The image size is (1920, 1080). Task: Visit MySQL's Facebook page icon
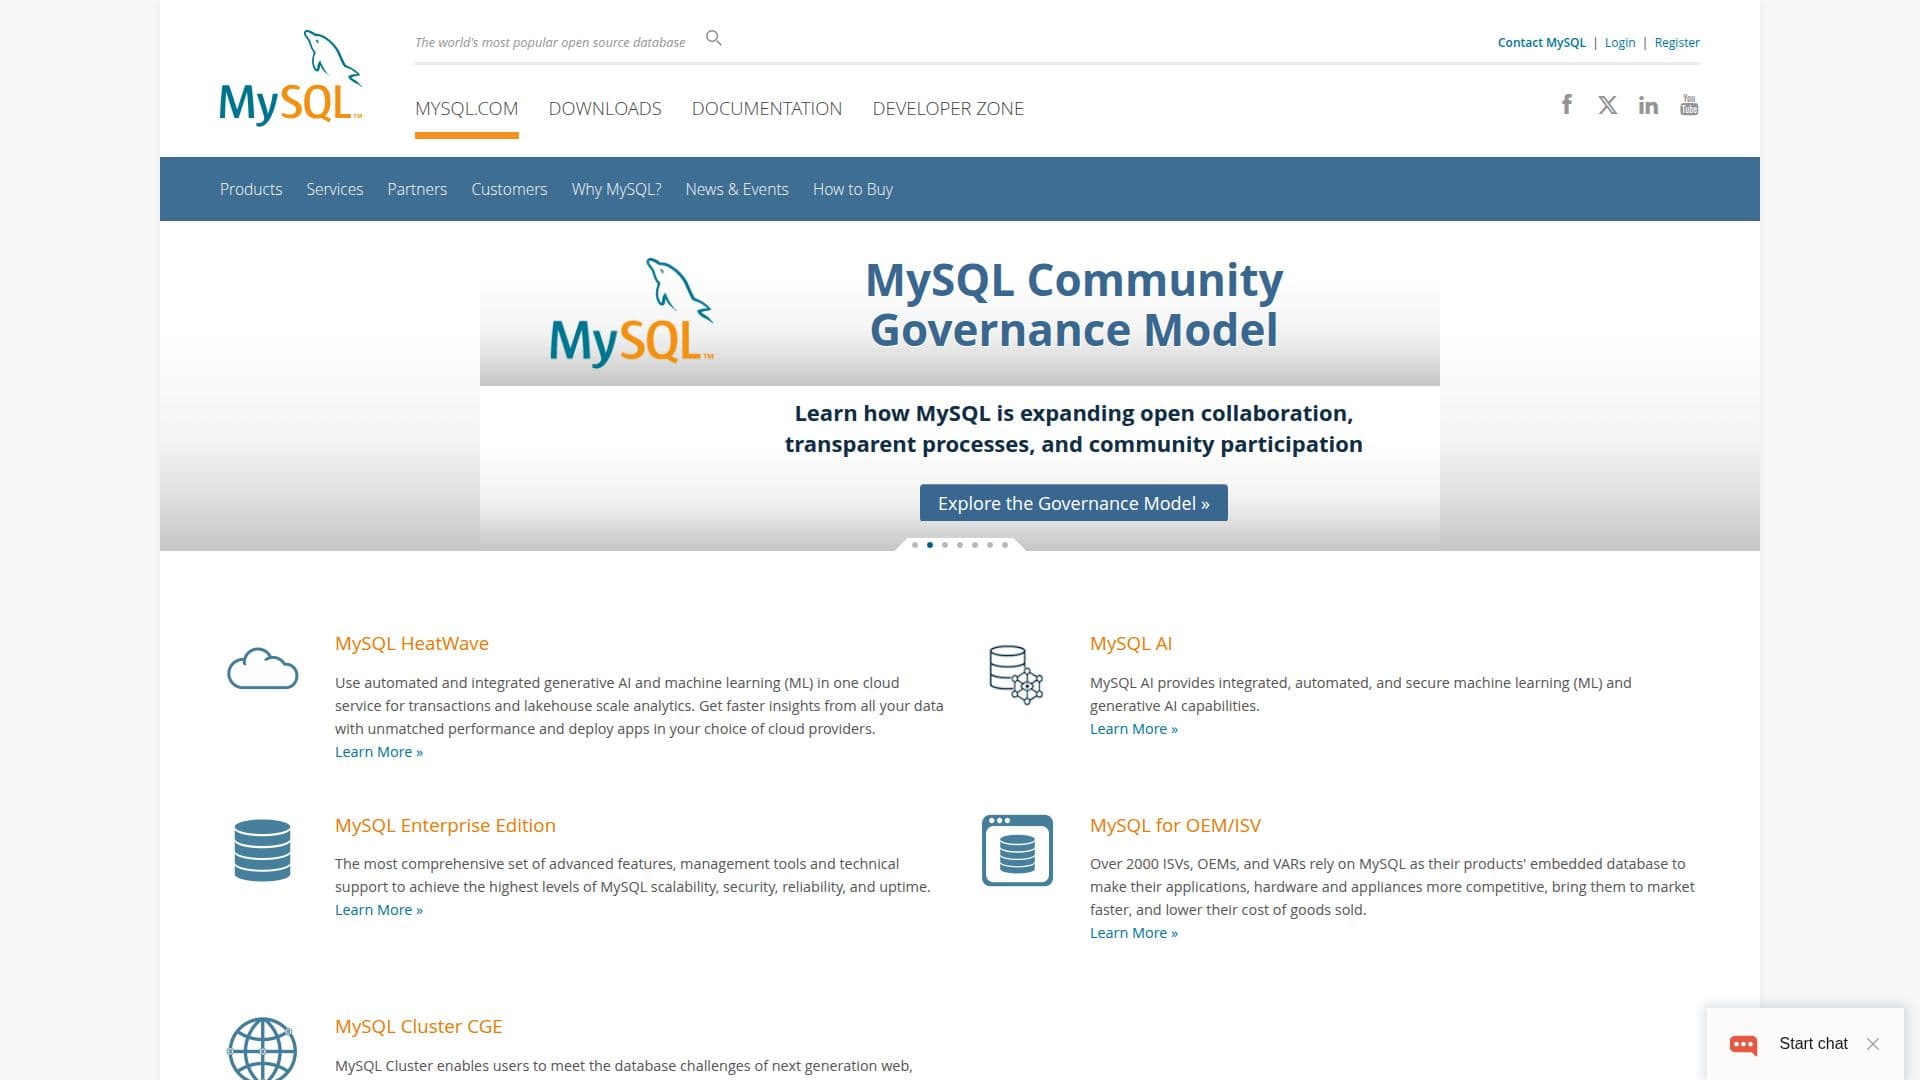coord(1567,104)
